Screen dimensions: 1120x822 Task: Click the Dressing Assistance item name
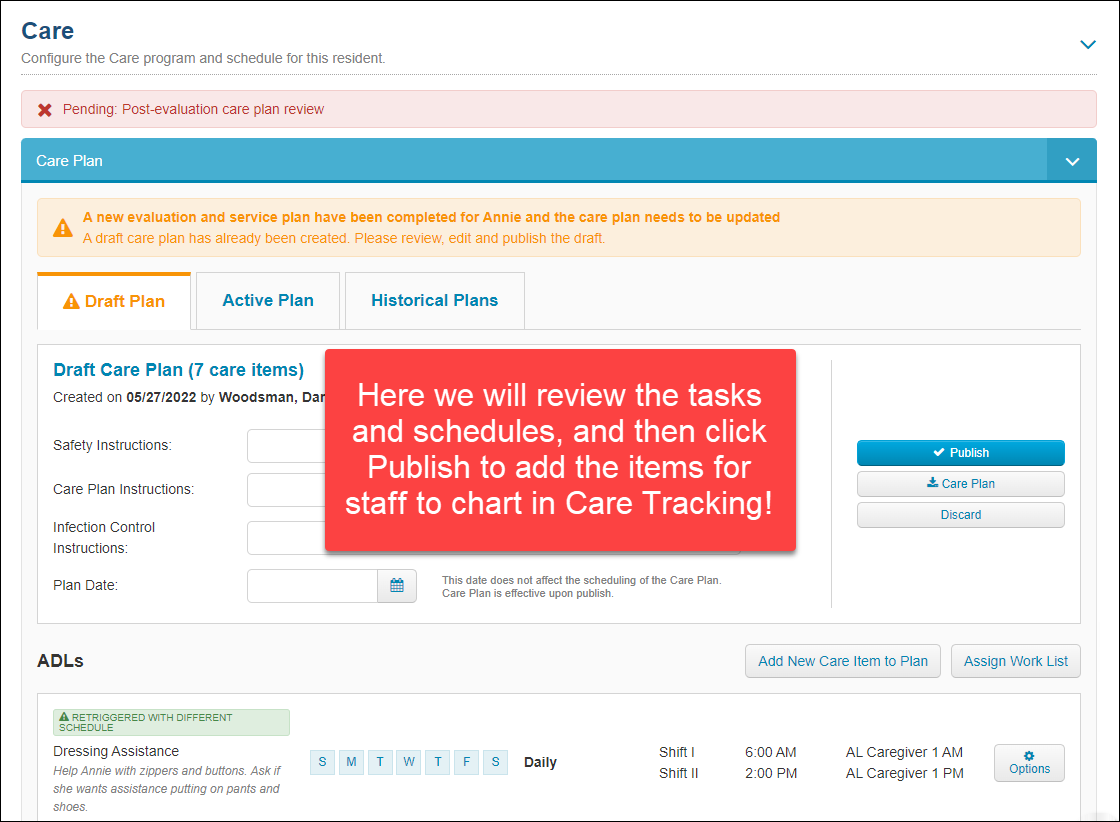[x=116, y=751]
